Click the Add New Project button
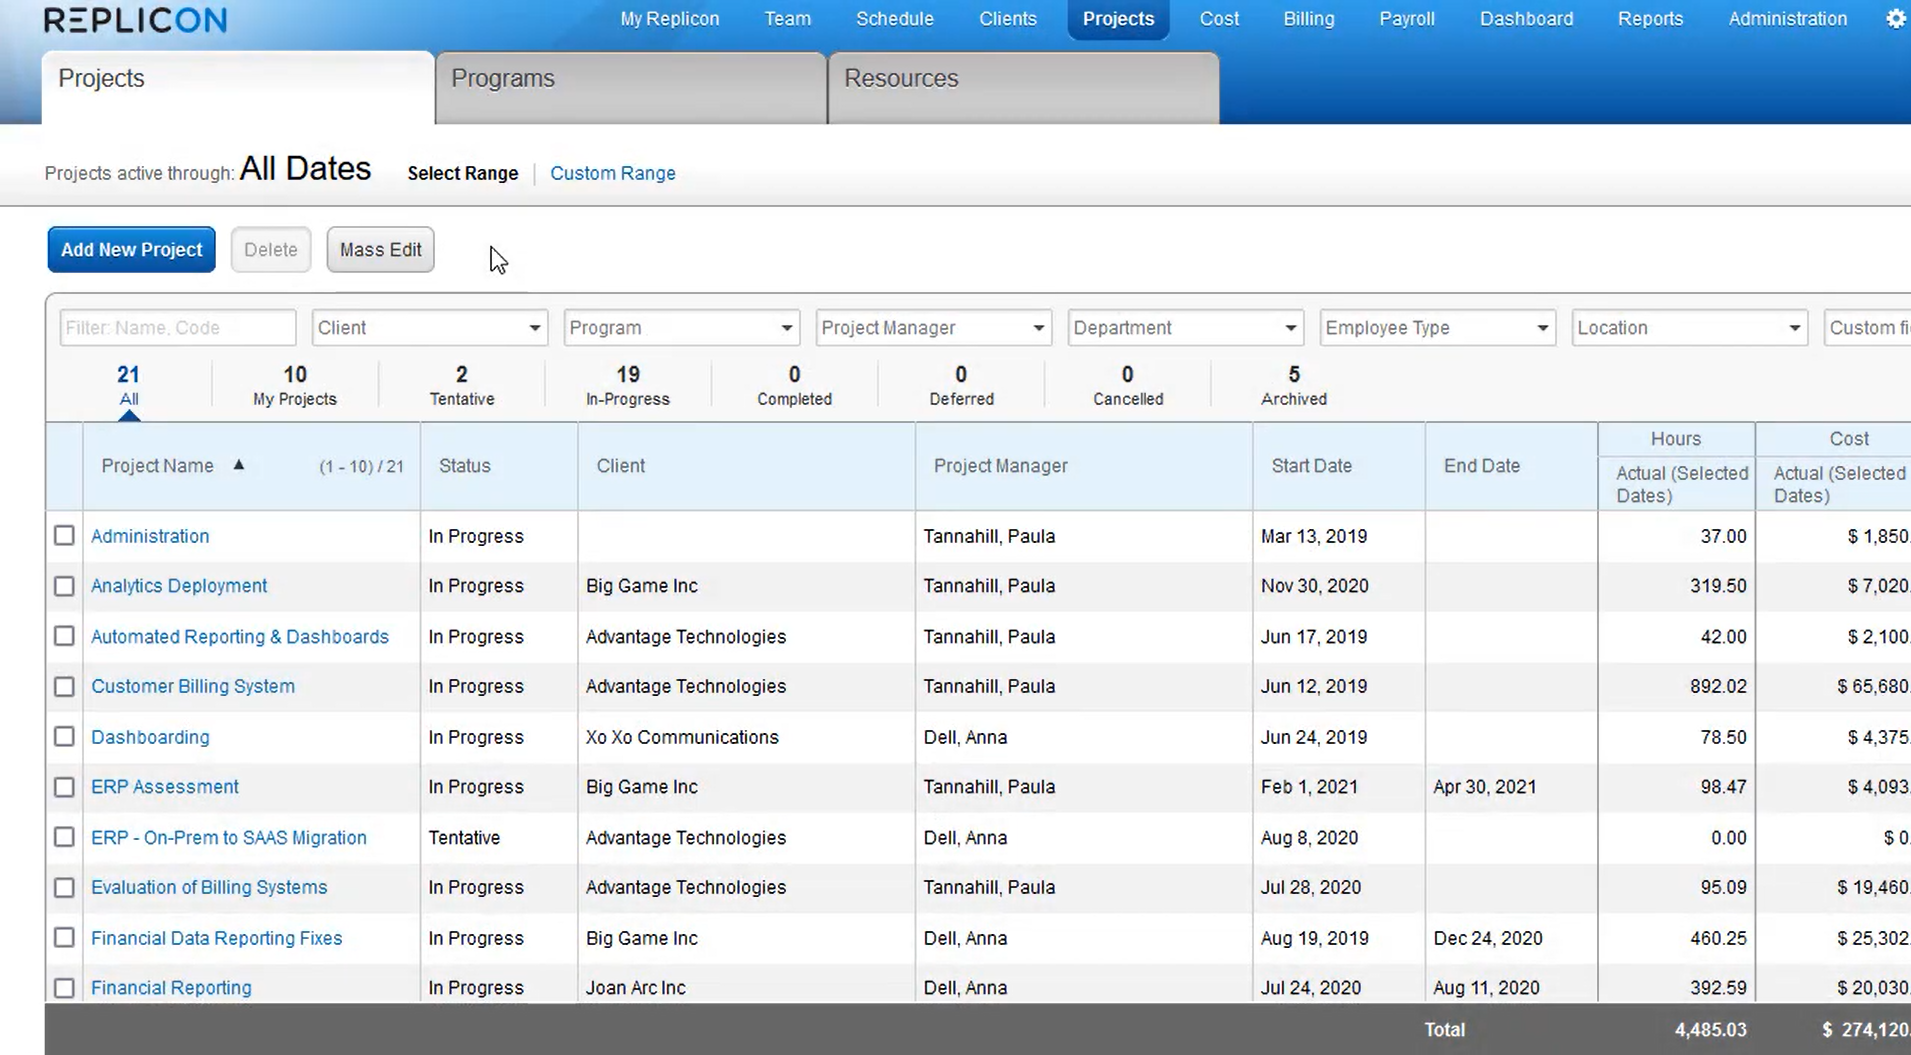1911x1055 pixels. pos(131,250)
